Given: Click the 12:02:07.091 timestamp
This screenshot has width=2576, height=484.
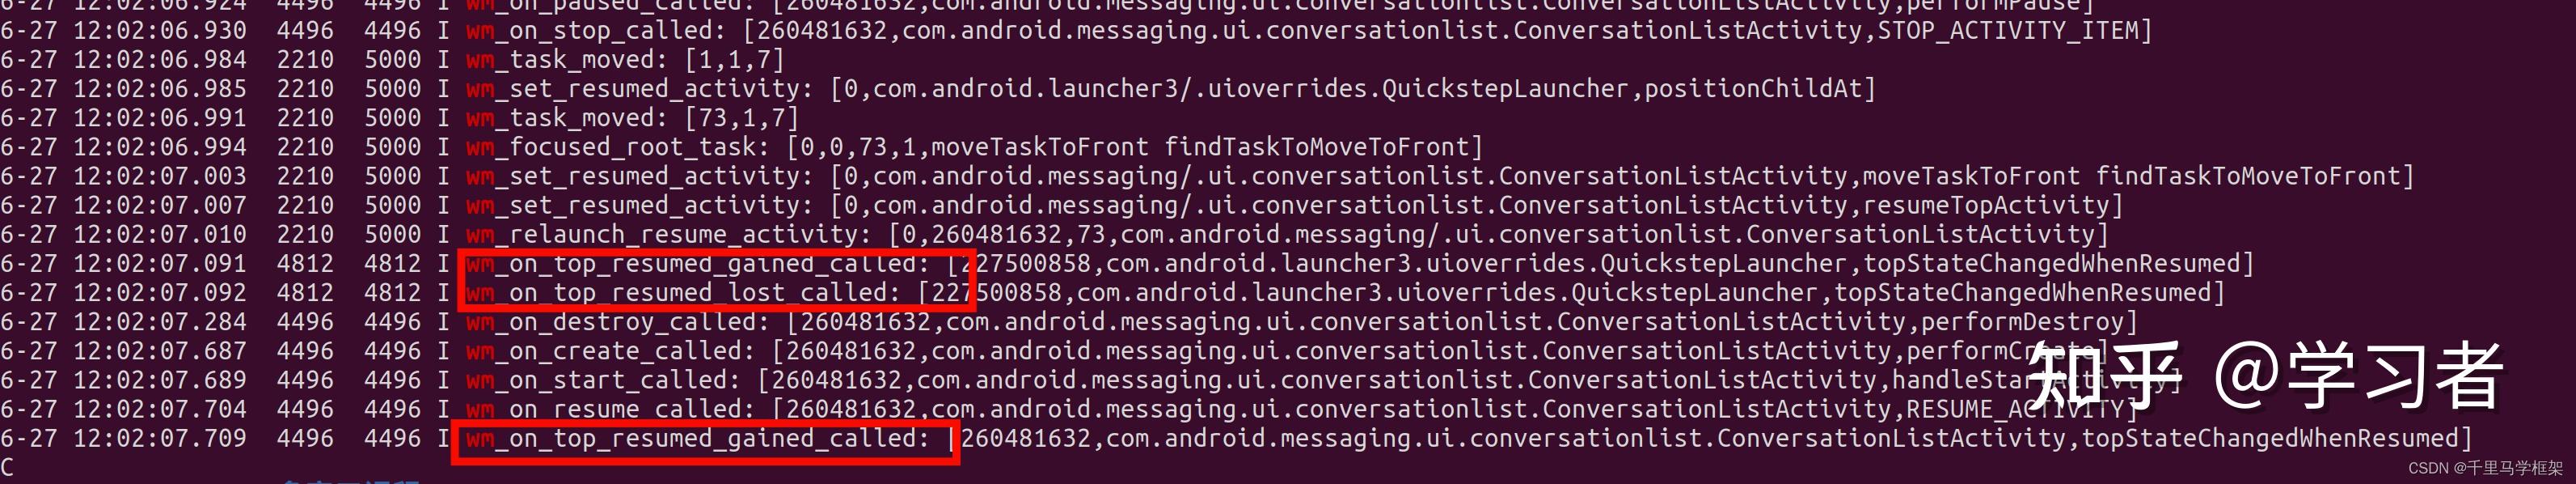Looking at the screenshot, I should coord(160,264).
